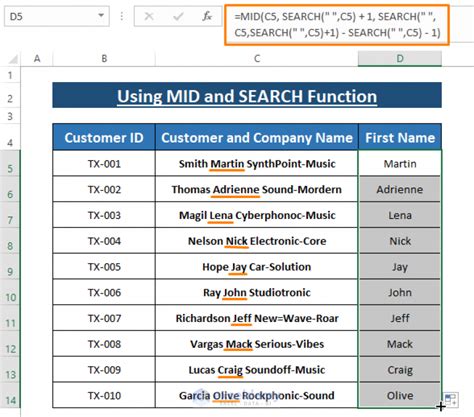Select First Name cell 'Jay'

pyautogui.click(x=400, y=267)
